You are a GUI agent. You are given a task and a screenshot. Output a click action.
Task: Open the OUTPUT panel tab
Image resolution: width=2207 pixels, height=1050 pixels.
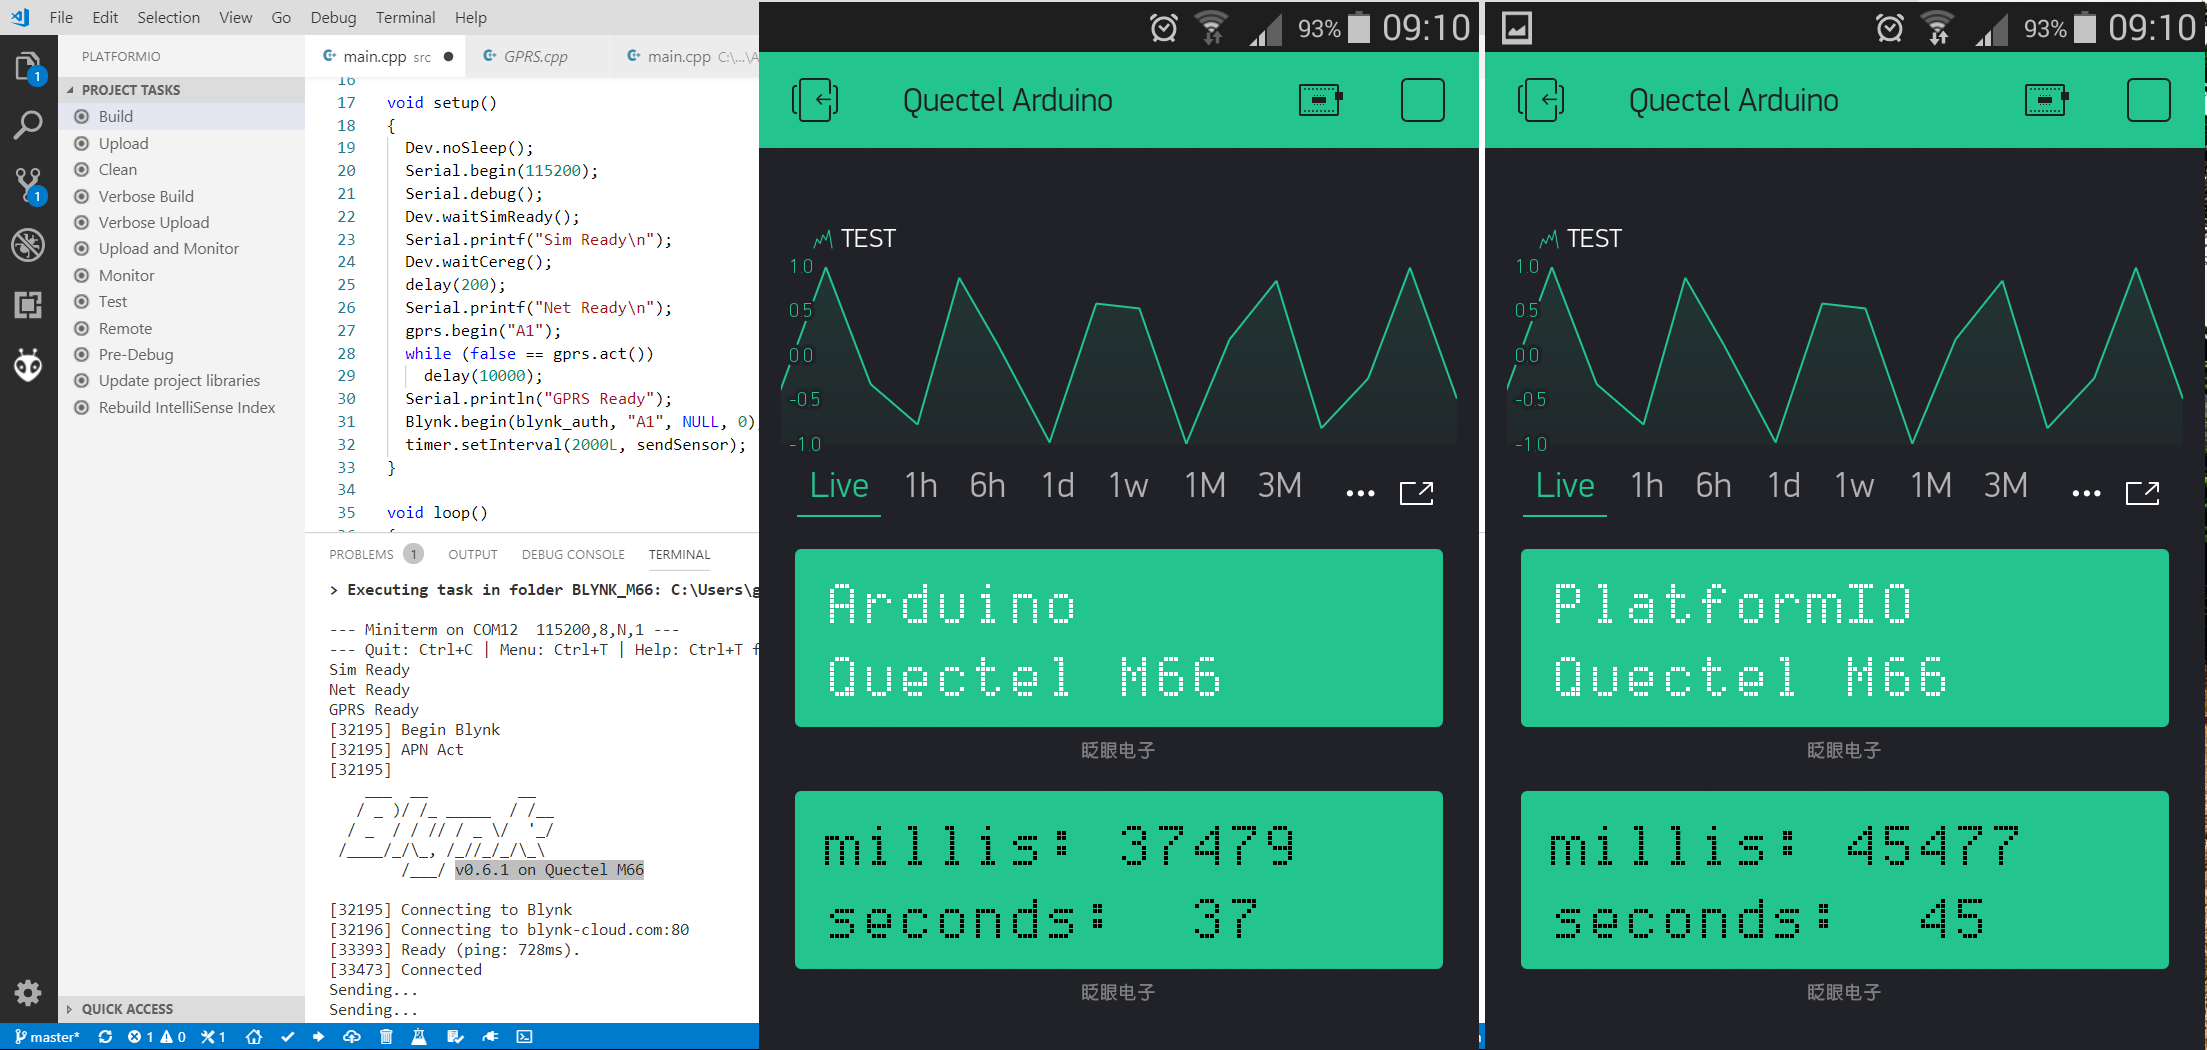(472, 554)
